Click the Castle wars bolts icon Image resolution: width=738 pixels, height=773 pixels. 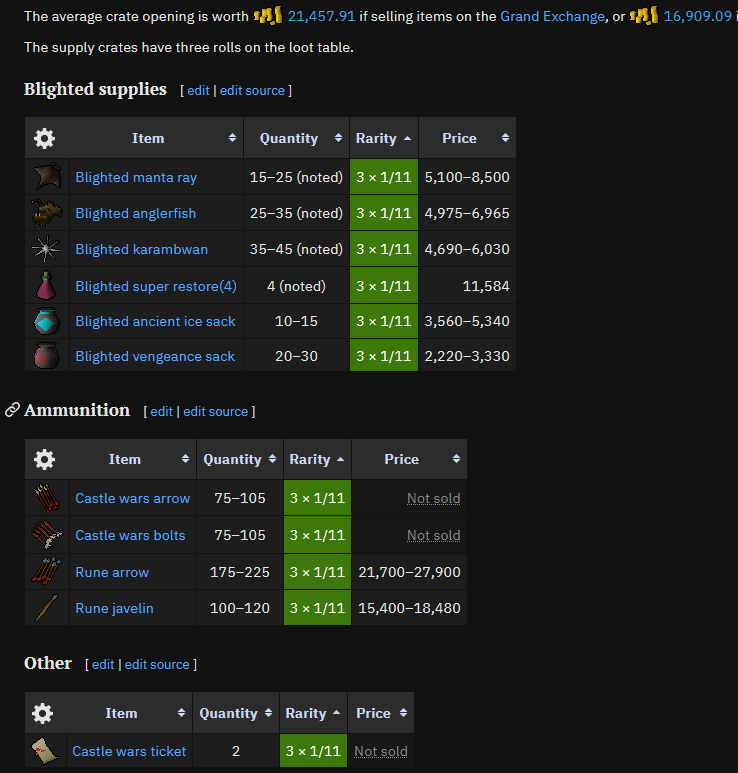pos(47,534)
